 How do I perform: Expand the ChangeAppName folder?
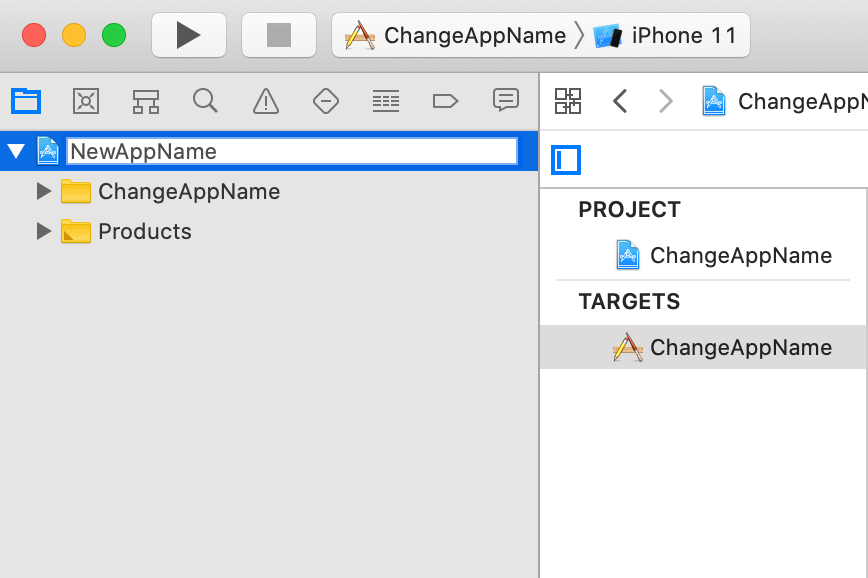coord(43,192)
